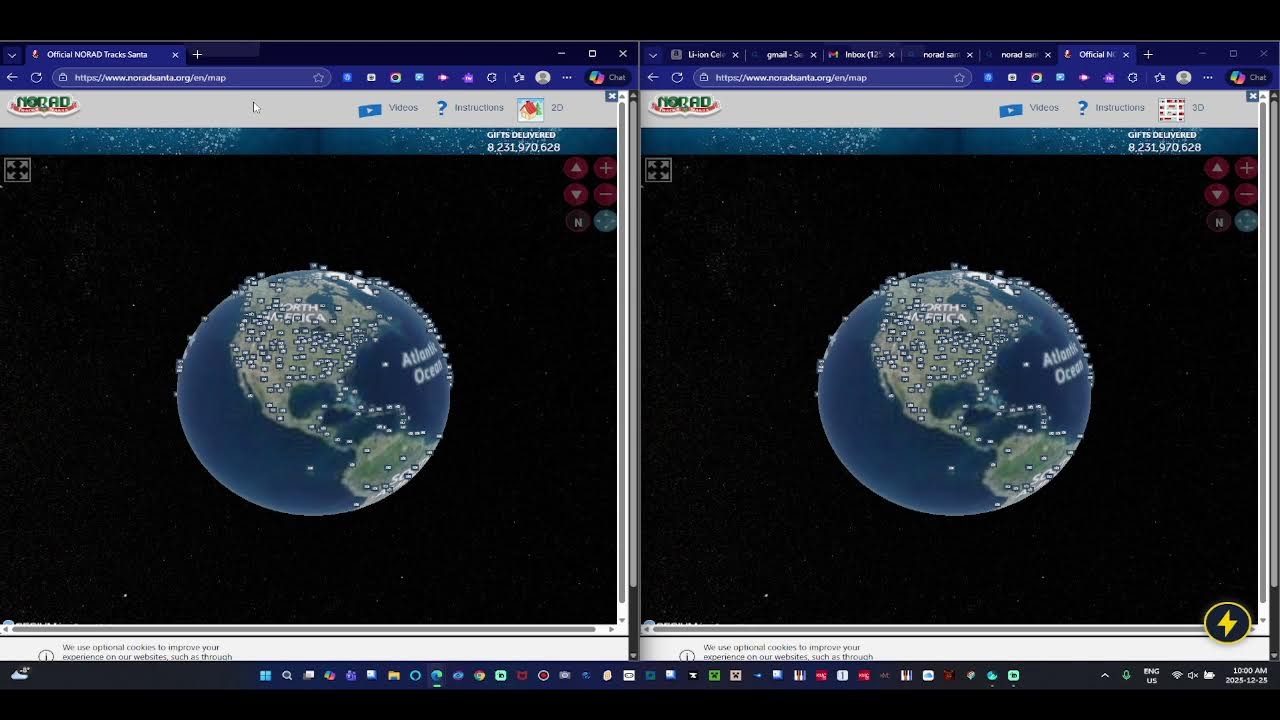
Task: Switch to Li-ion Cele tab
Action: tap(704, 55)
